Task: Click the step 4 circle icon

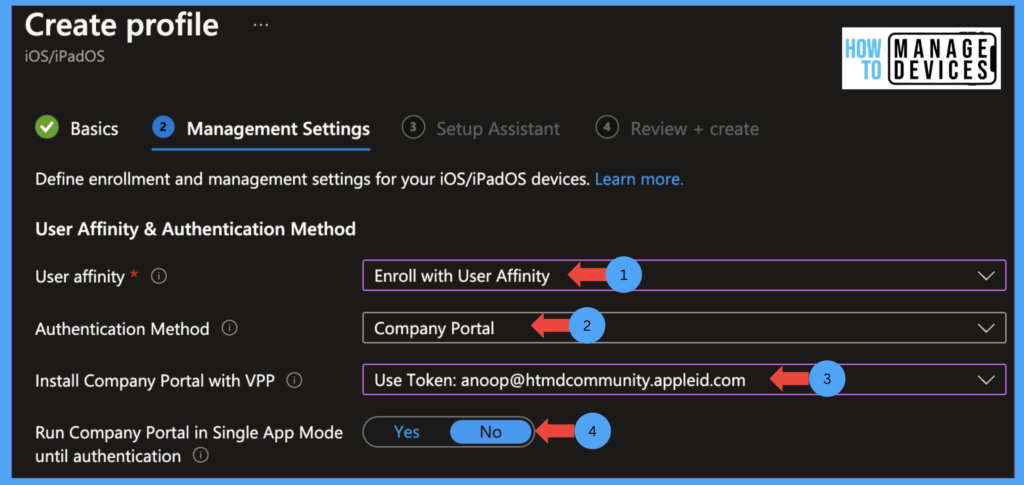Action: pos(607,127)
